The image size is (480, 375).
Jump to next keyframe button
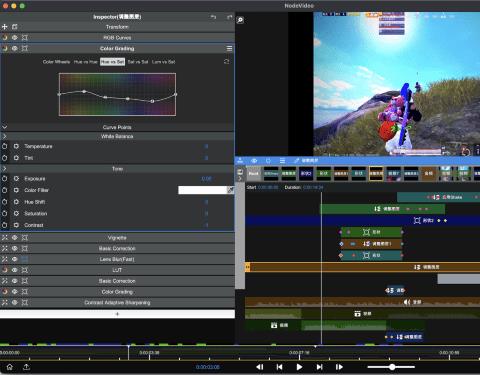pyautogui.click(x=319, y=367)
